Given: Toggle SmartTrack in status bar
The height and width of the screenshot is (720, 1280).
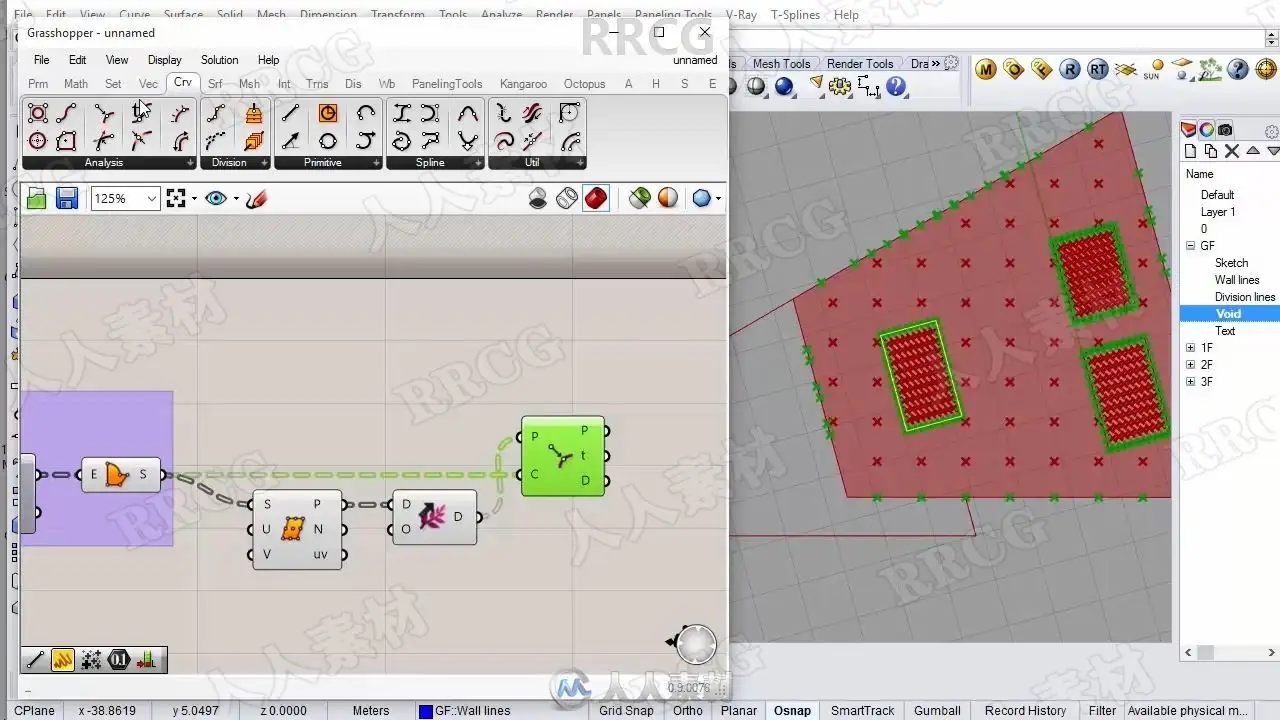Looking at the screenshot, I should [x=862, y=711].
